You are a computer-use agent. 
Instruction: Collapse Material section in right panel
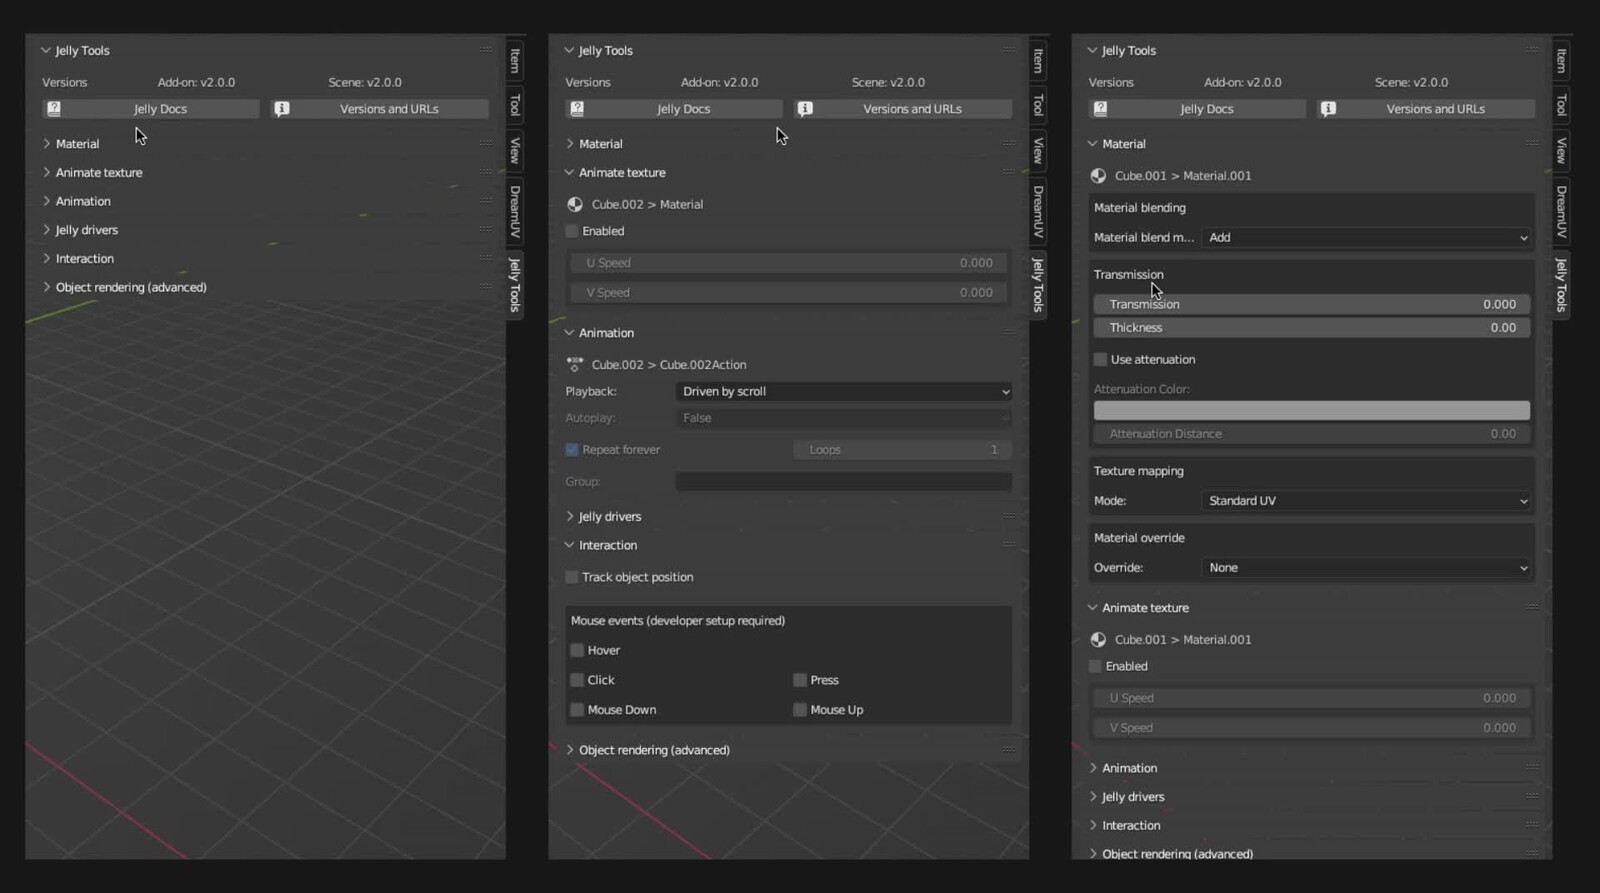[x=1093, y=144]
